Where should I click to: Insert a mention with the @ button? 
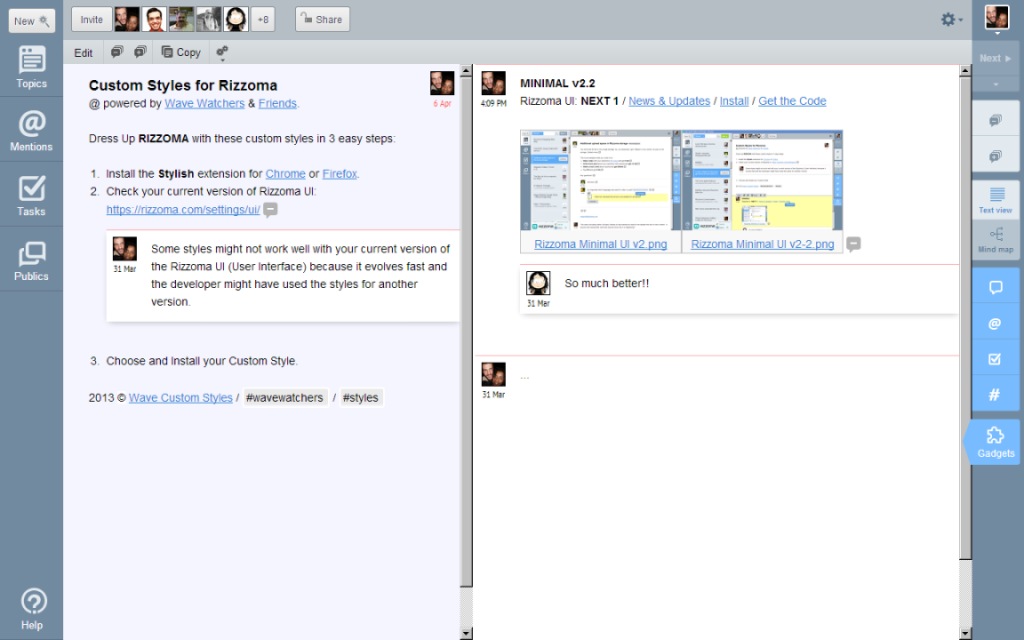pos(995,323)
